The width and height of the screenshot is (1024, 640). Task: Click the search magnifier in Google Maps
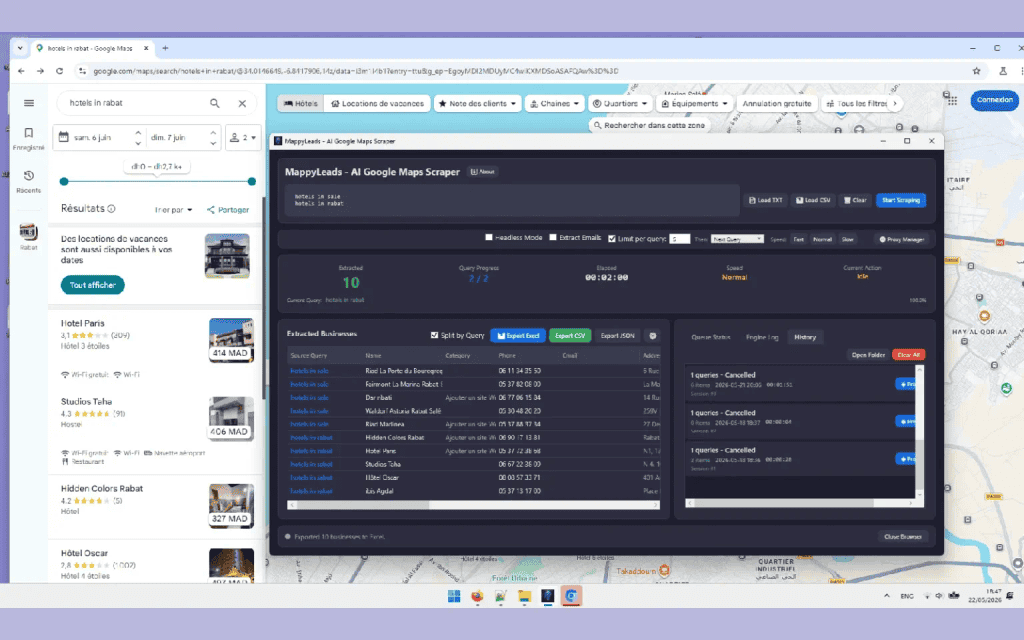214,103
